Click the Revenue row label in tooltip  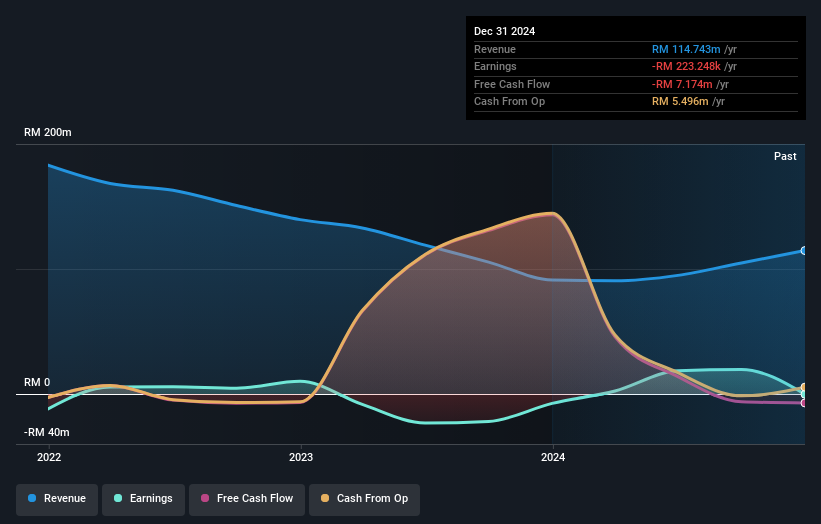[x=495, y=49]
